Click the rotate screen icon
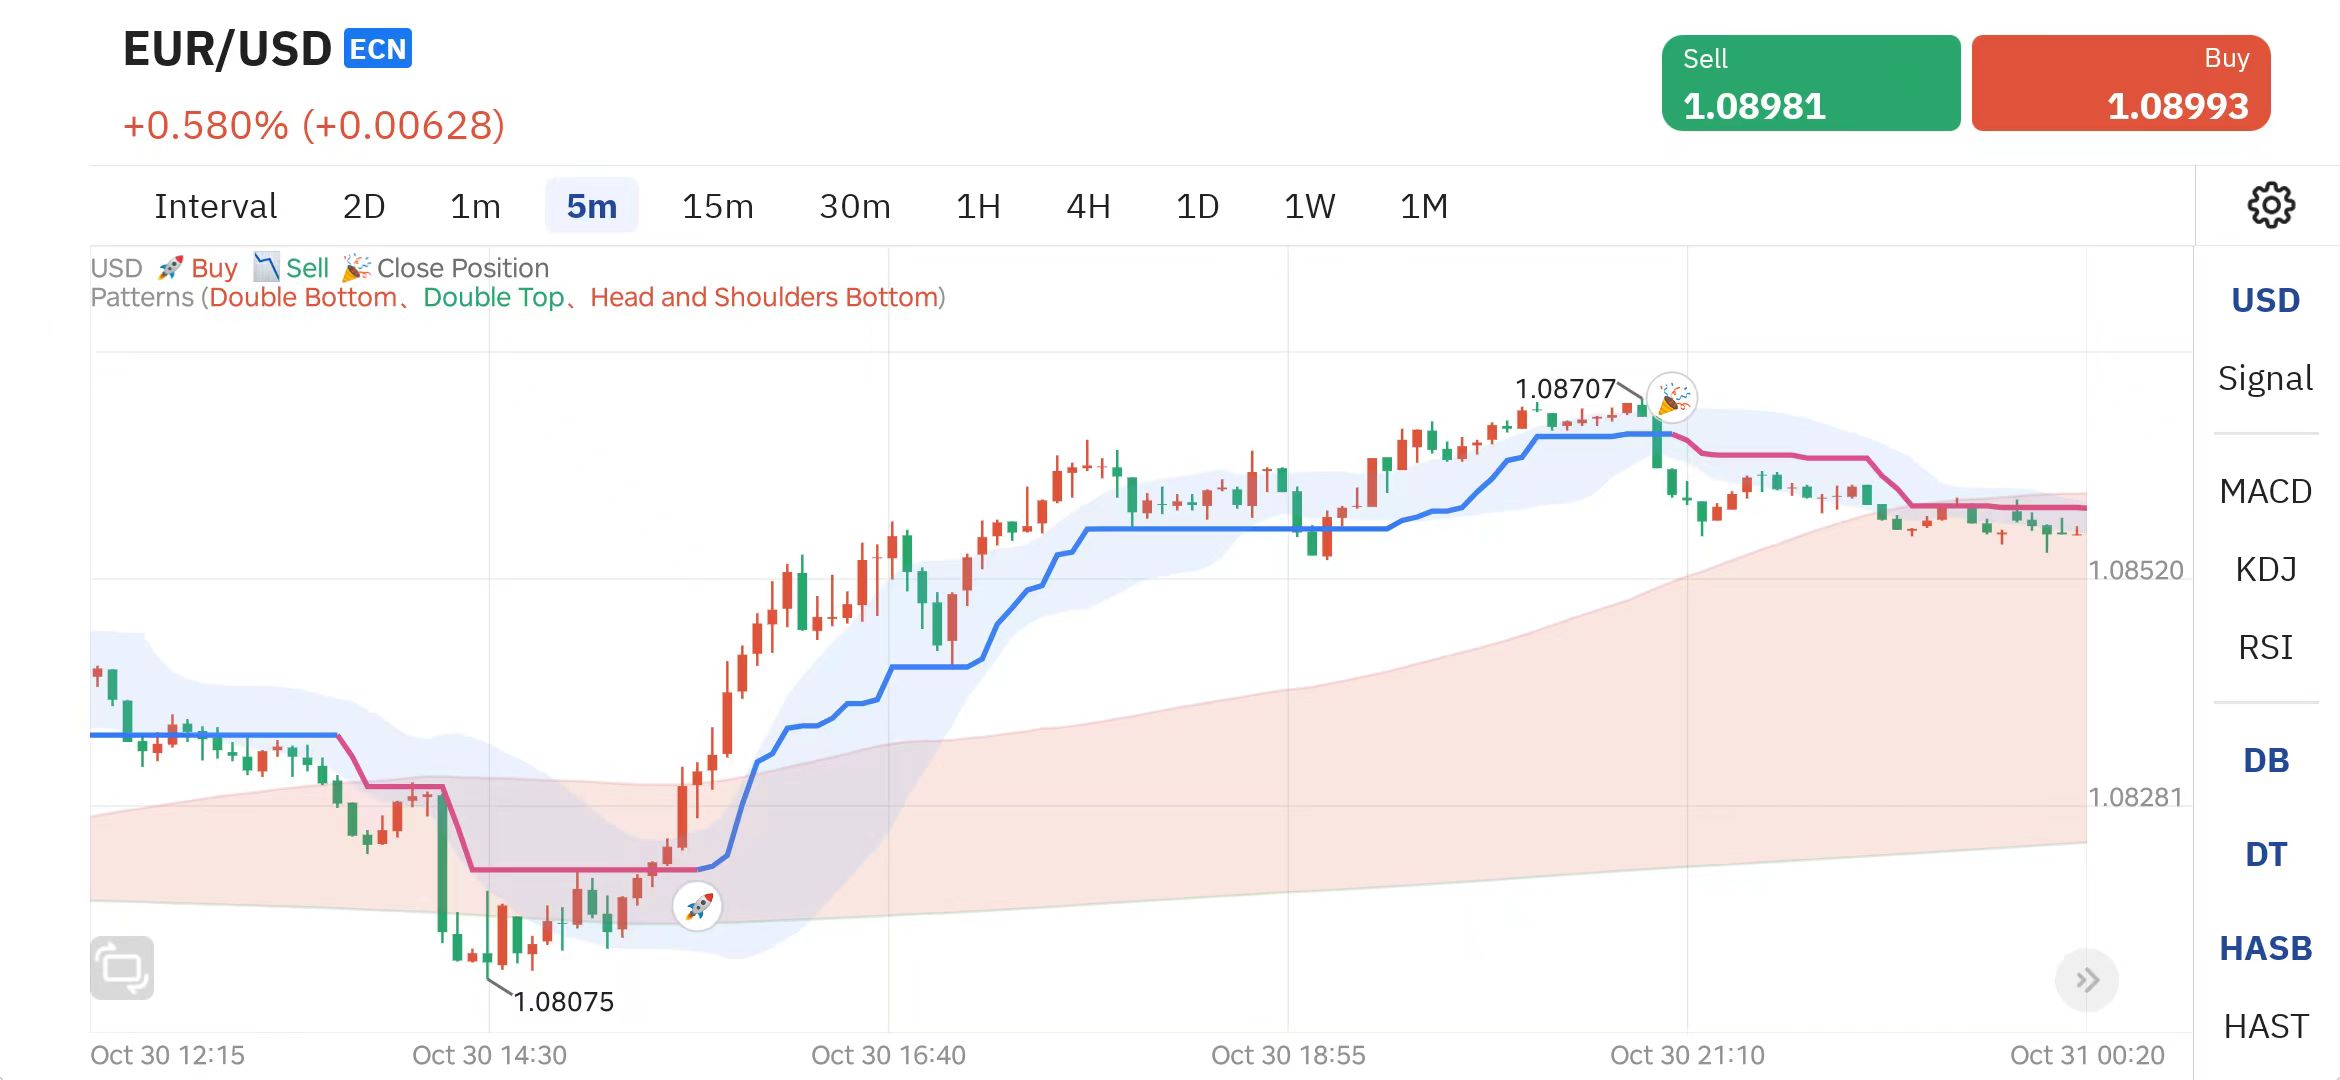Viewport: 2340px width, 1080px height. 122,968
